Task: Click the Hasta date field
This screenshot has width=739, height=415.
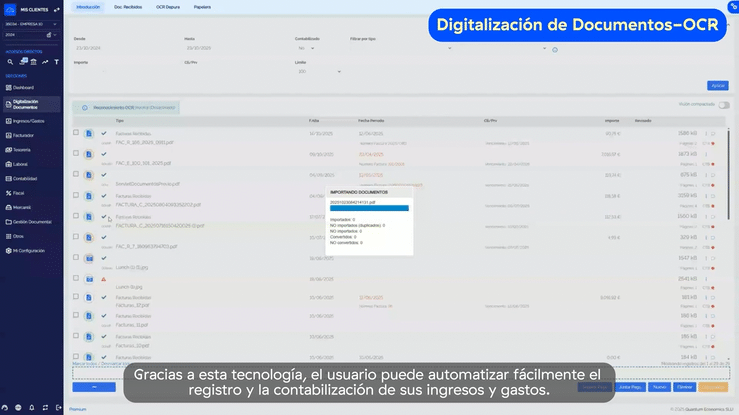Action: tap(237, 48)
